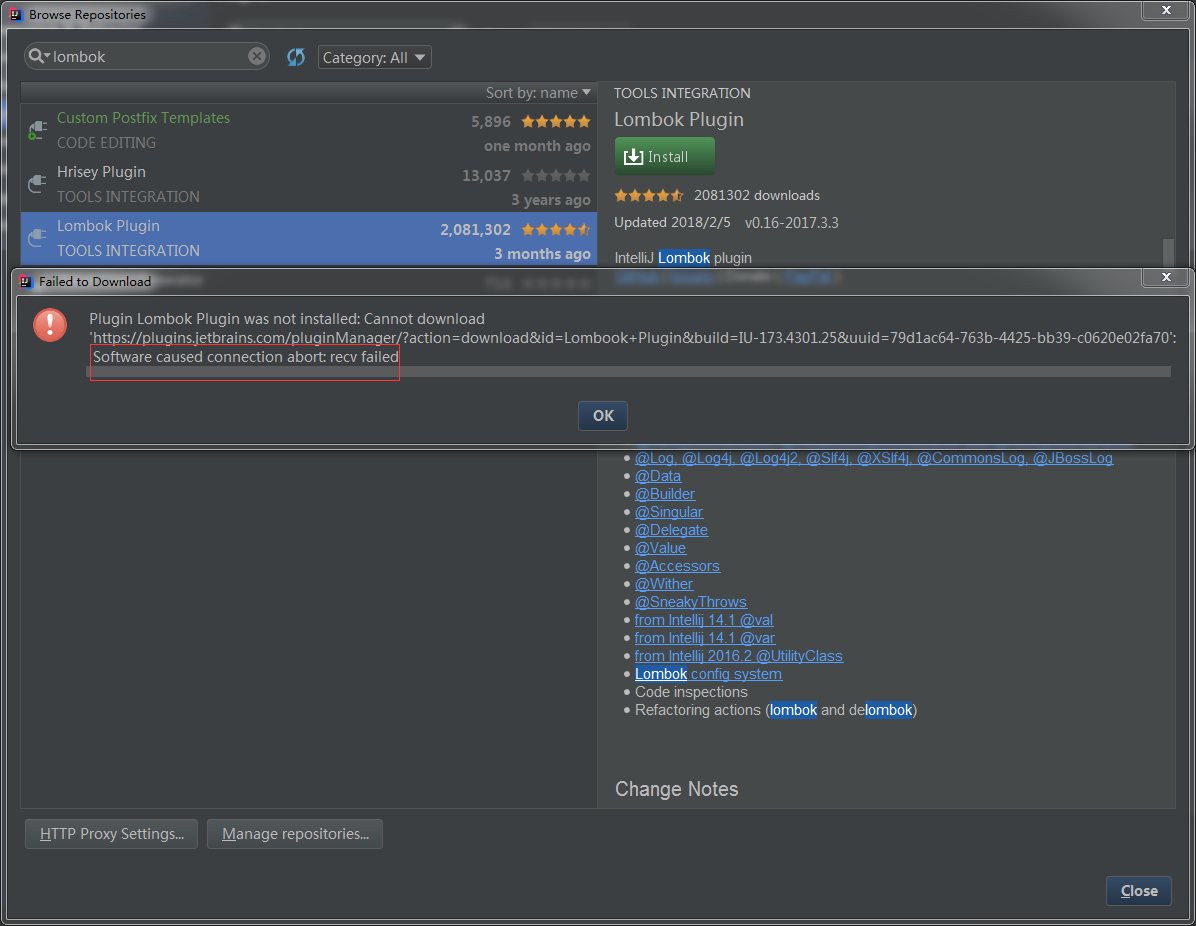Image resolution: width=1196 pixels, height=926 pixels.
Task: Clear the lombok search text
Action: coord(257,57)
